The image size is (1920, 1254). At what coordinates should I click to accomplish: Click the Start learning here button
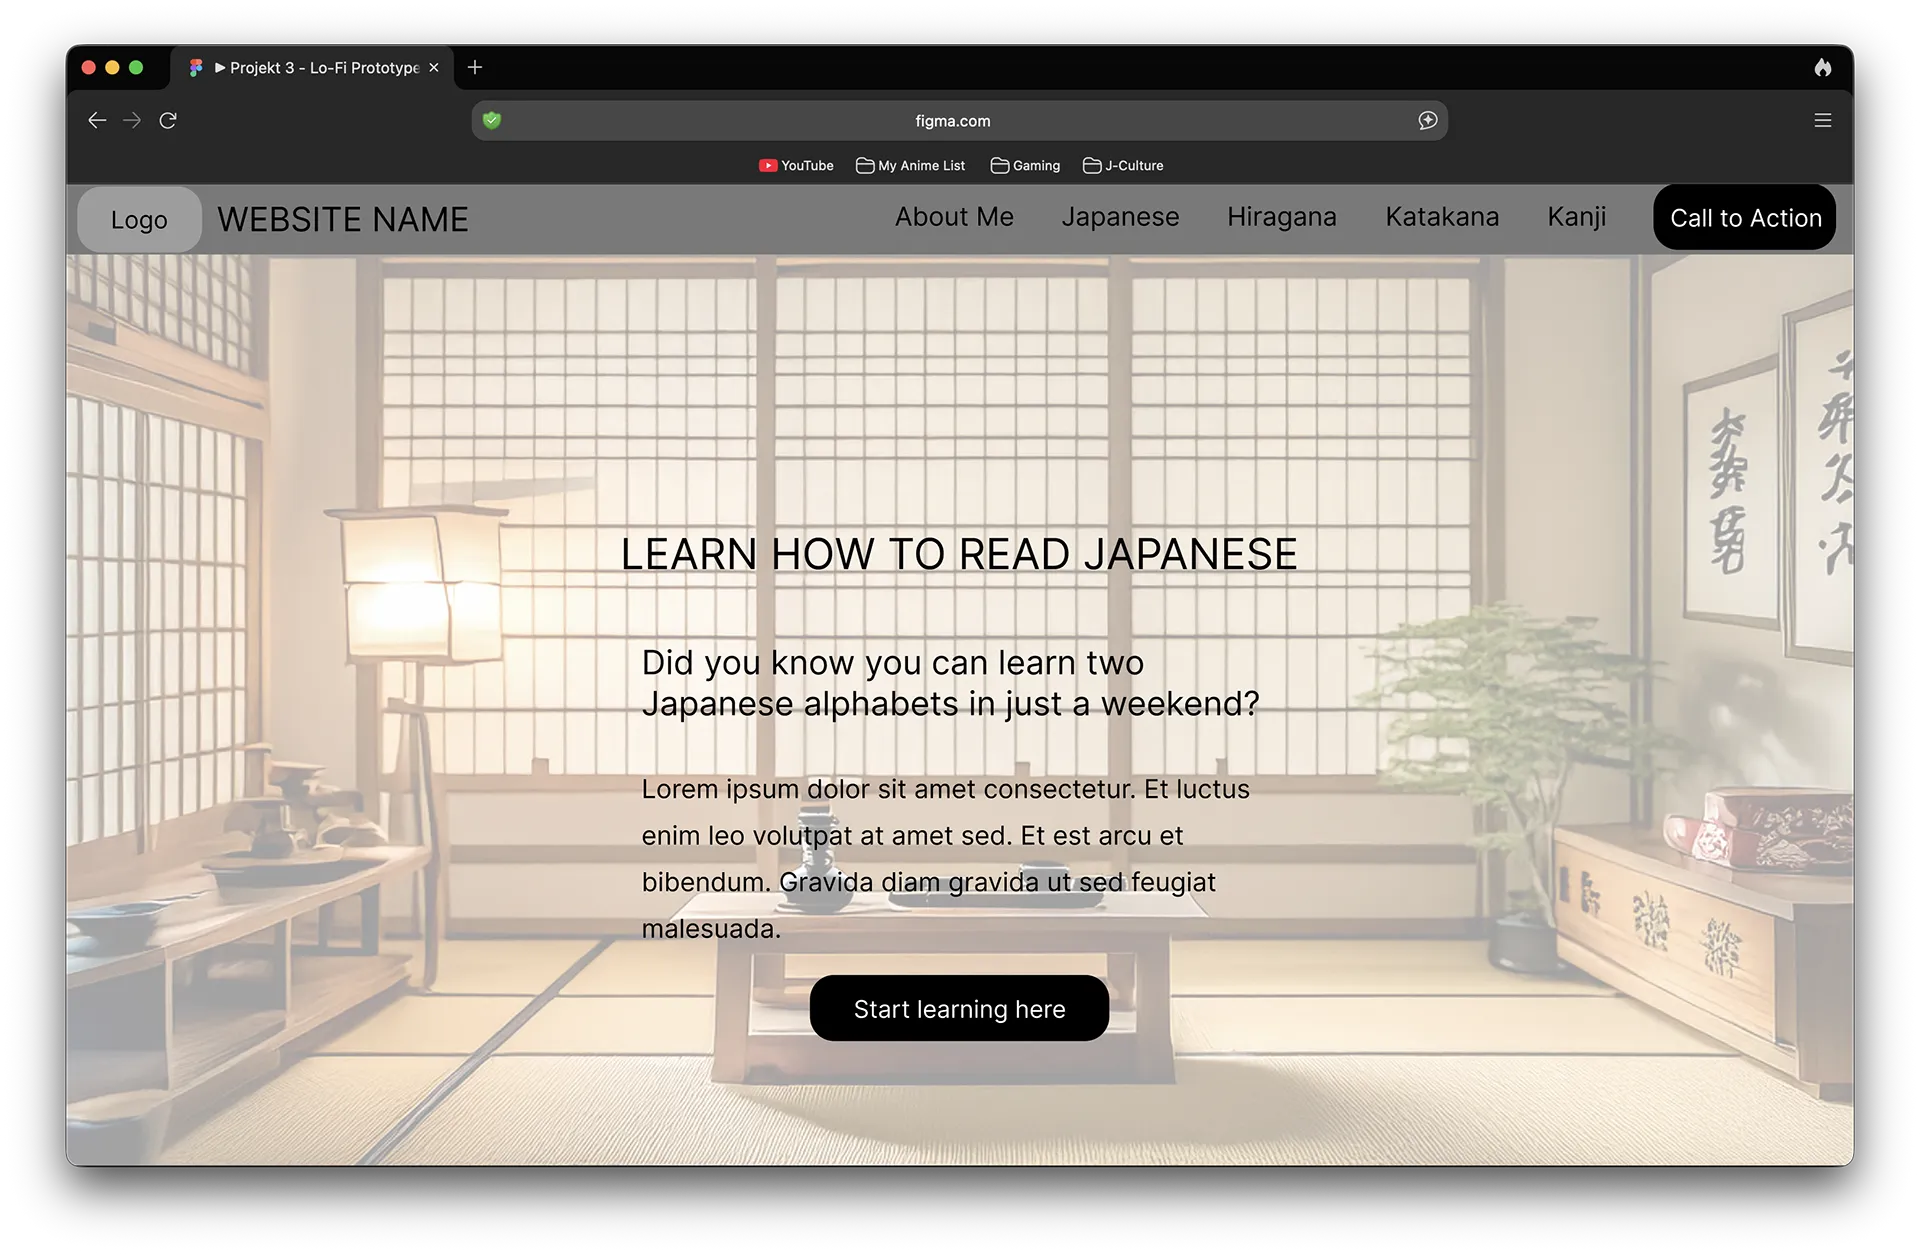point(959,1008)
